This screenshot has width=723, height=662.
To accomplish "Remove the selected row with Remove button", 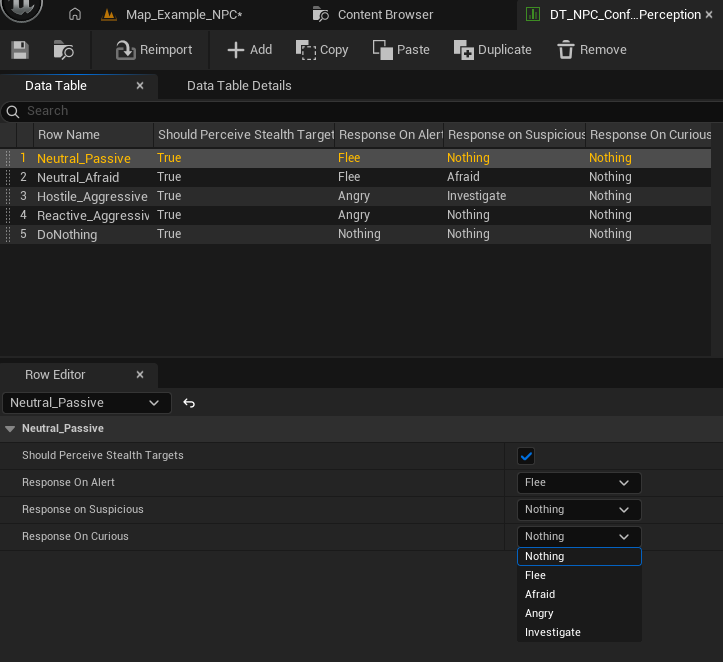I will tap(591, 50).
